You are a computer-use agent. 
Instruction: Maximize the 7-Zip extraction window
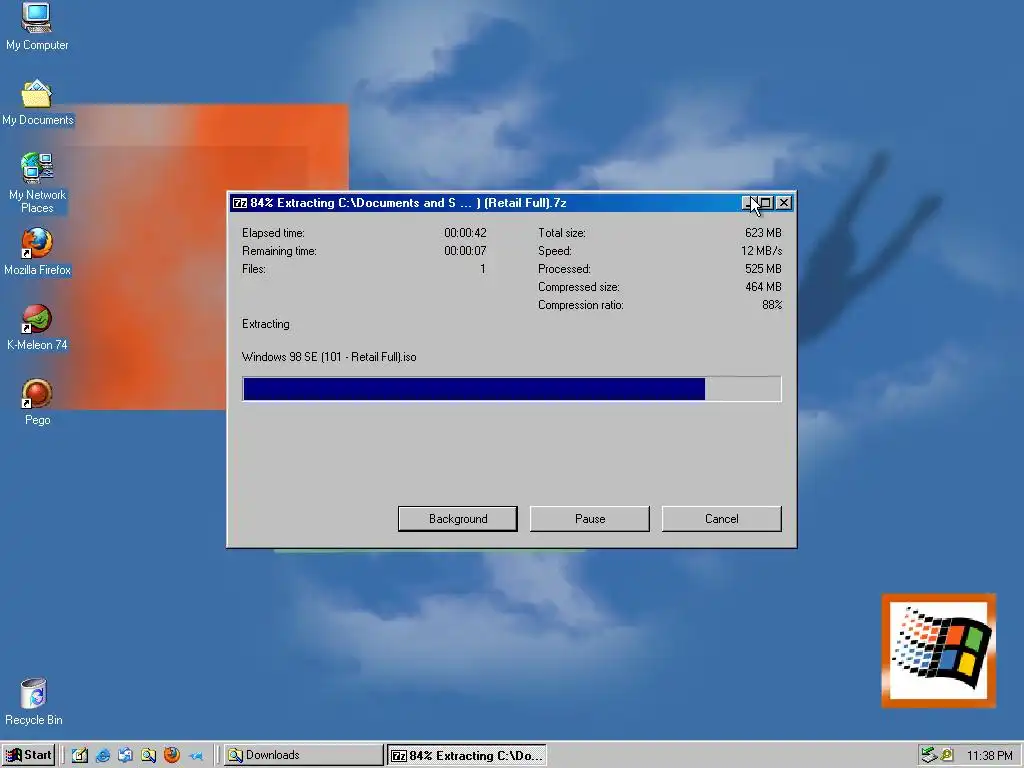tap(767, 203)
